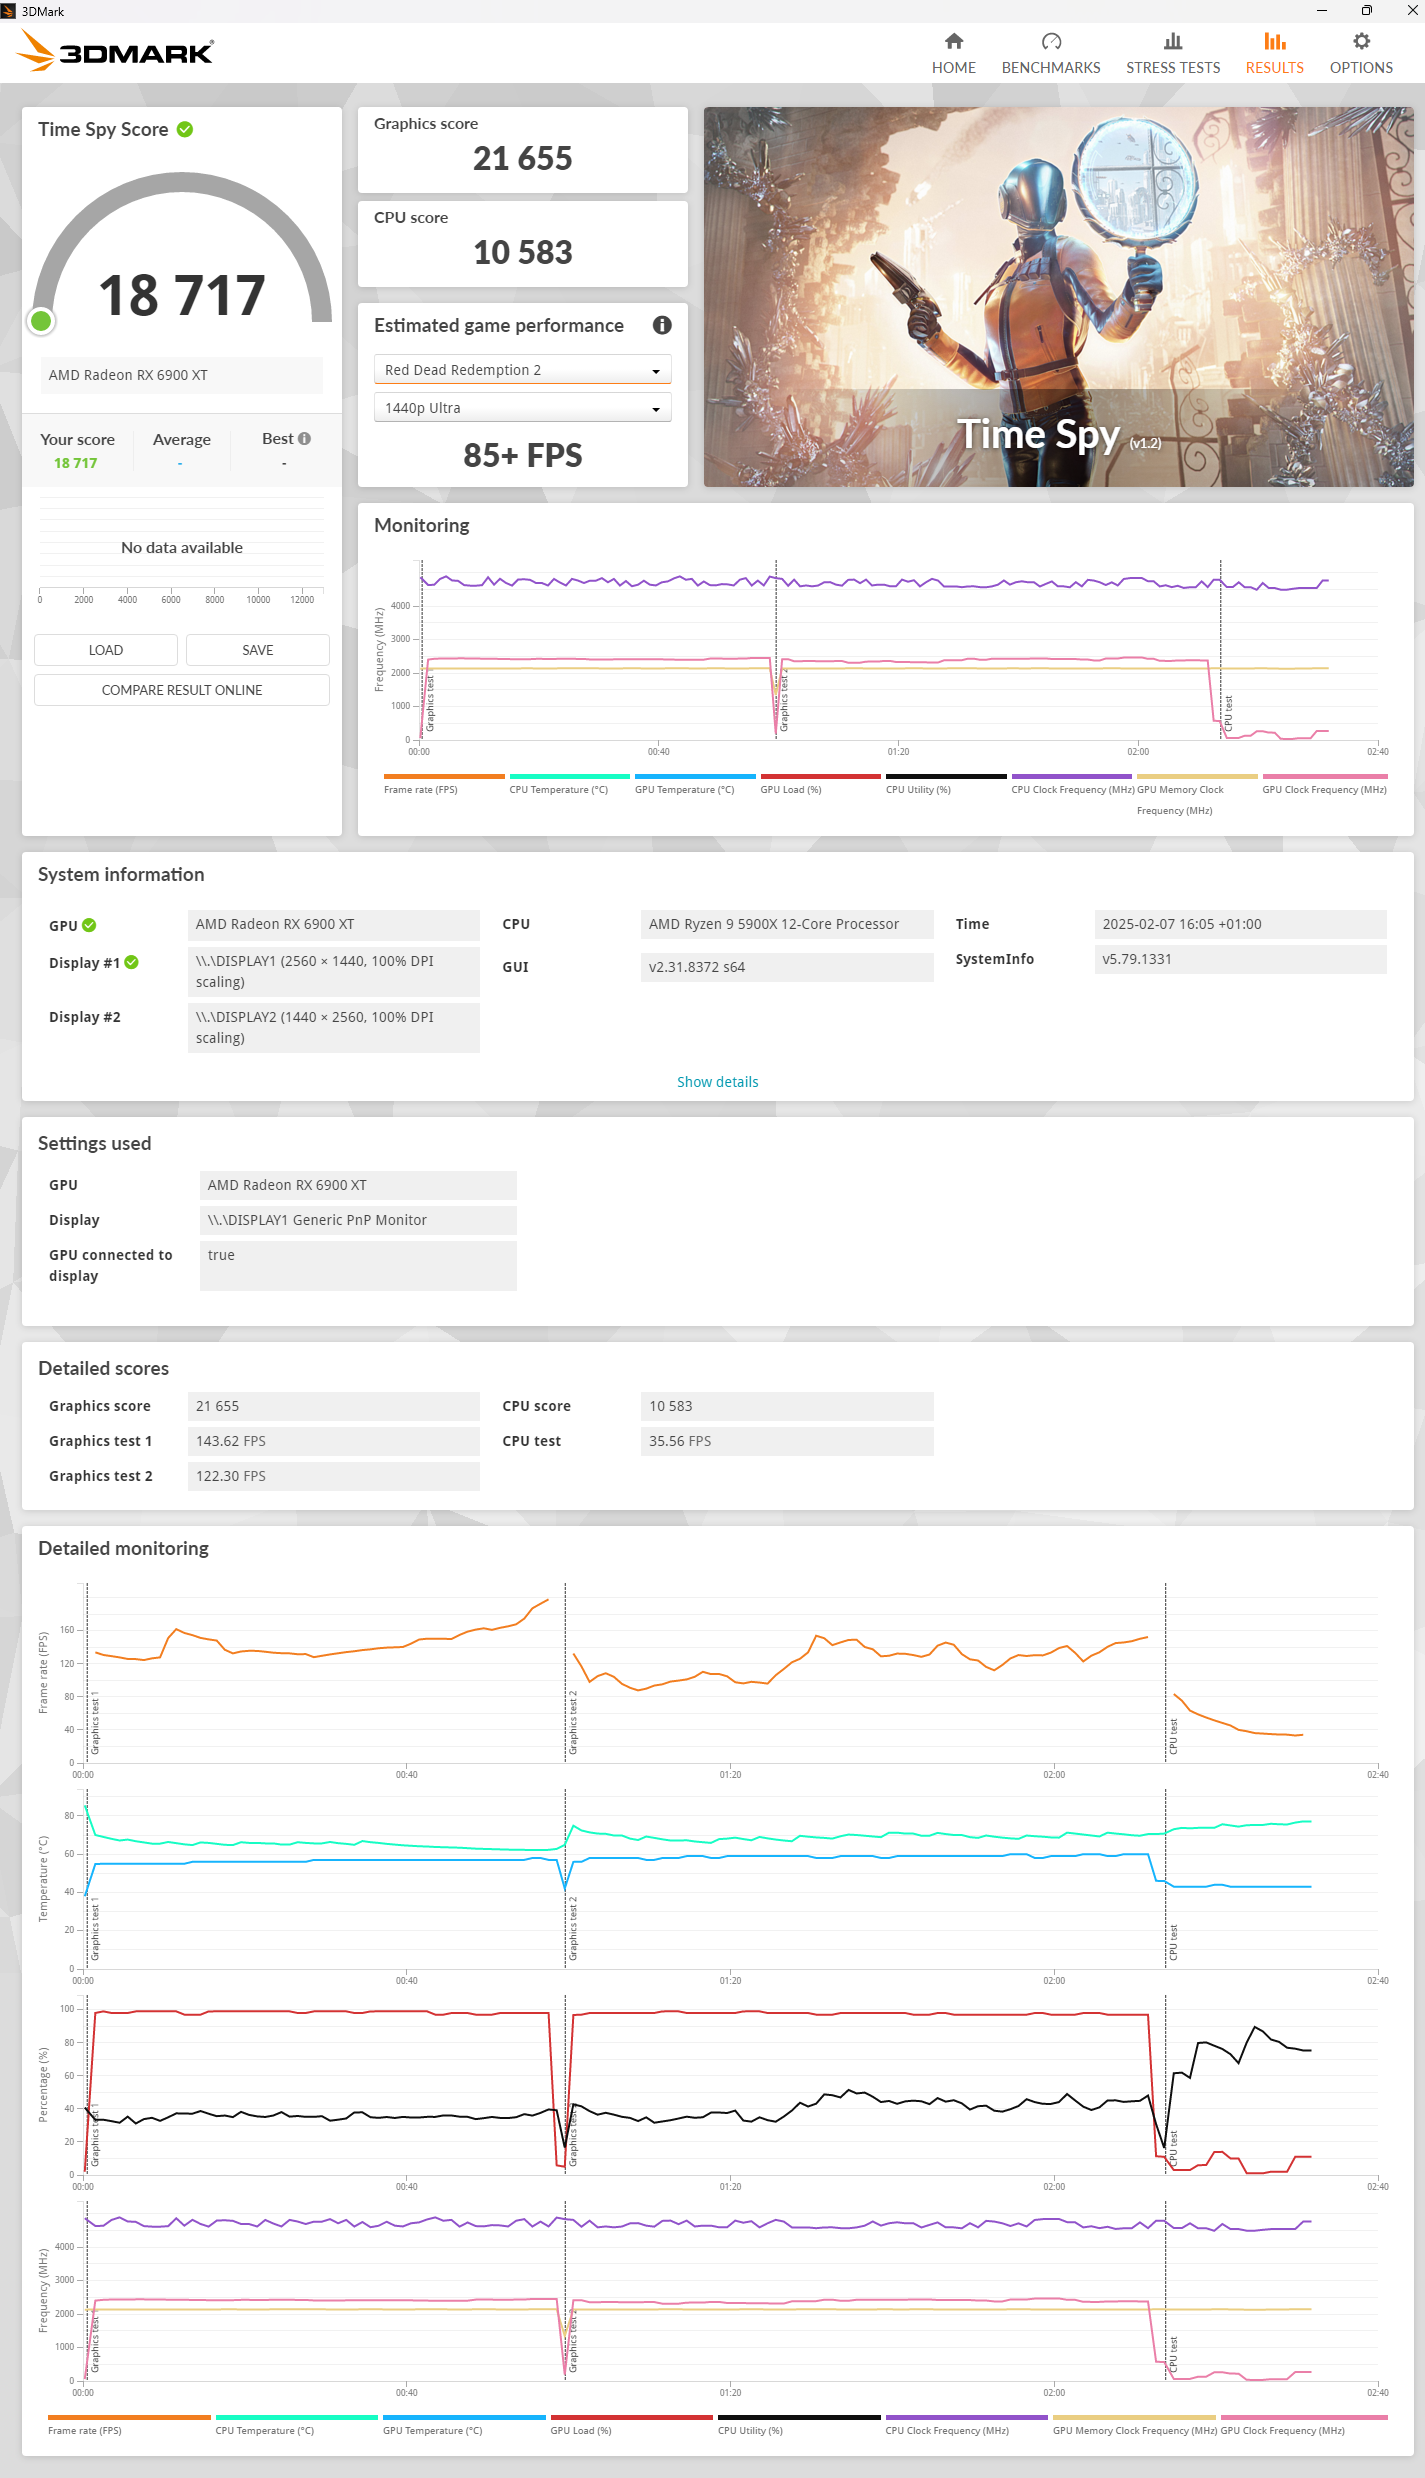Viewport: 1425px width, 2478px height.
Task: Toggle CPU Utility (%) legend in Detailed monitoring
Action: coord(799,2424)
